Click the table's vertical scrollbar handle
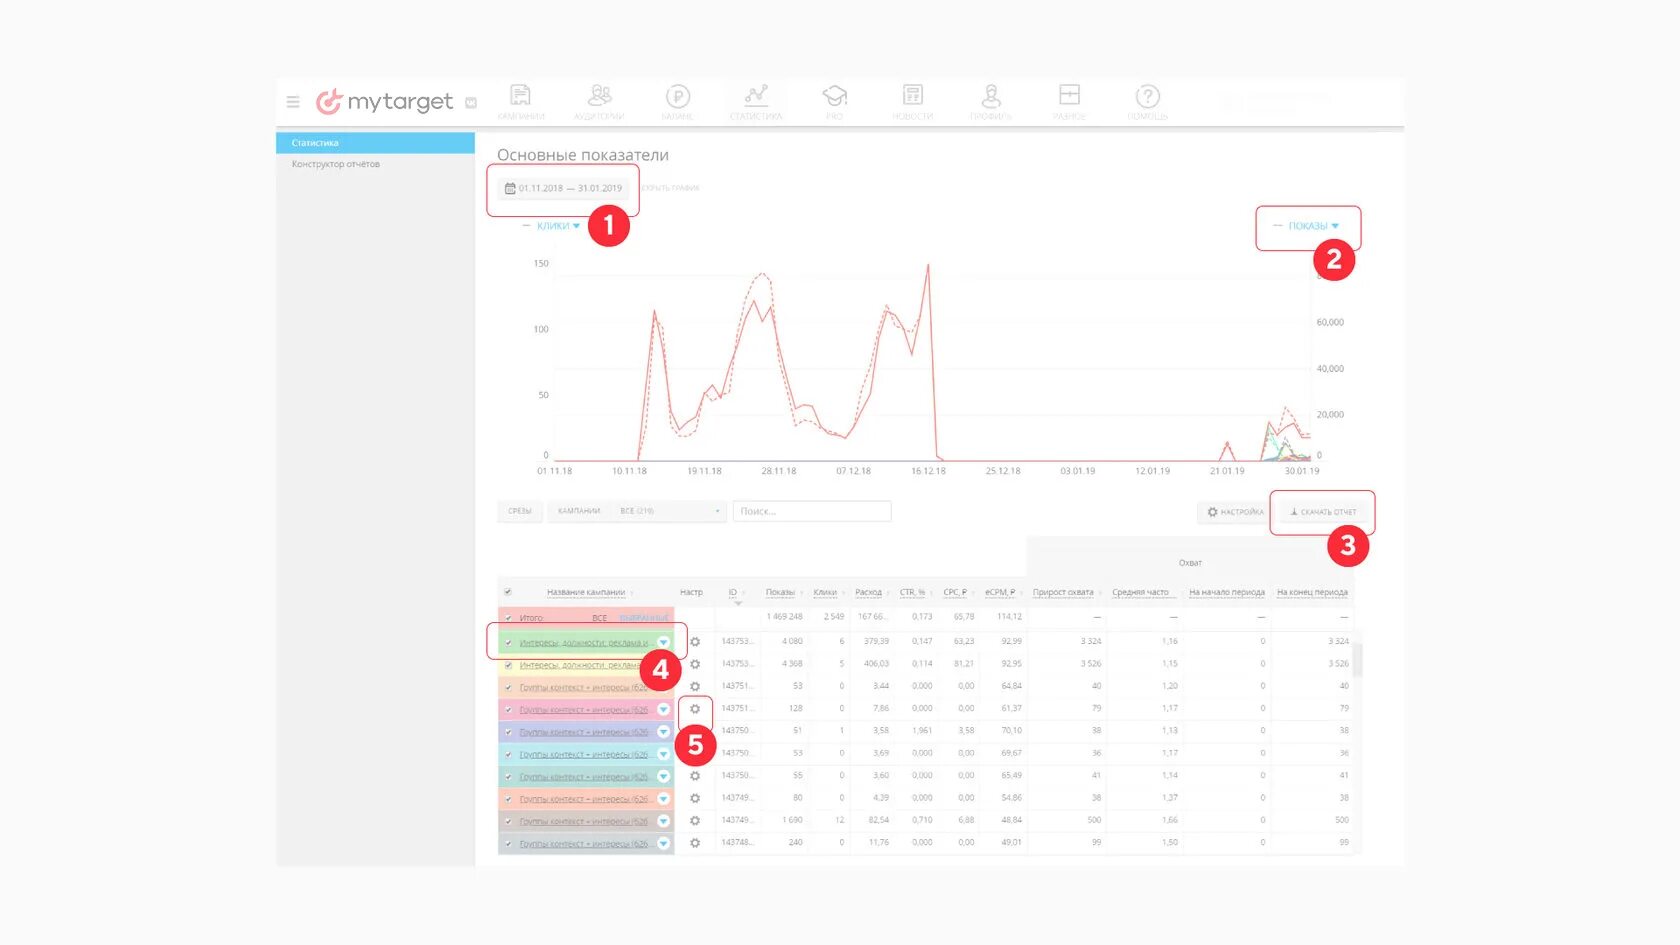Screen dimensions: 1680x945 (1358, 660)
